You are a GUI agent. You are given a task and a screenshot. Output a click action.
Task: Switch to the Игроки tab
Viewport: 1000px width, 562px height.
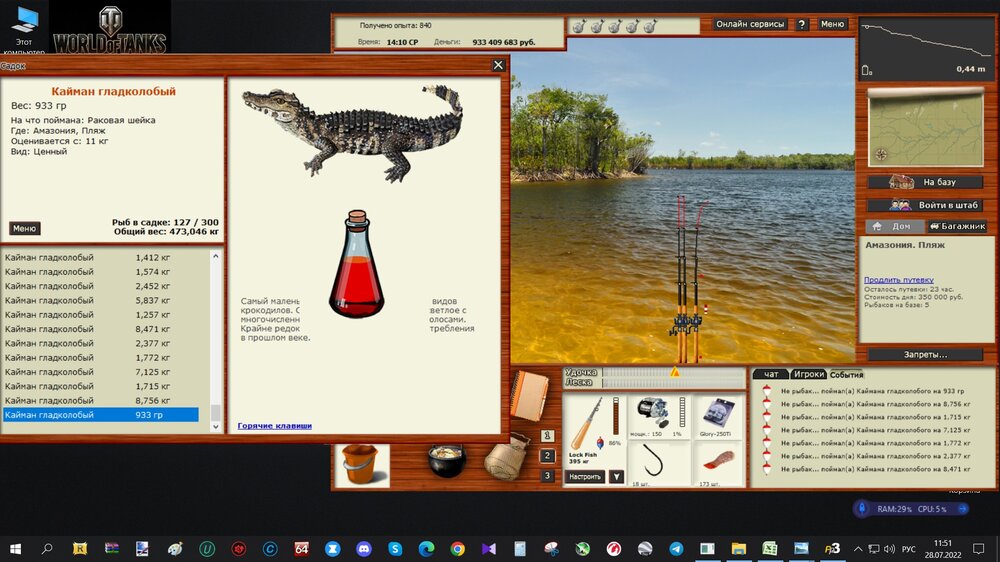coord(808,374)
